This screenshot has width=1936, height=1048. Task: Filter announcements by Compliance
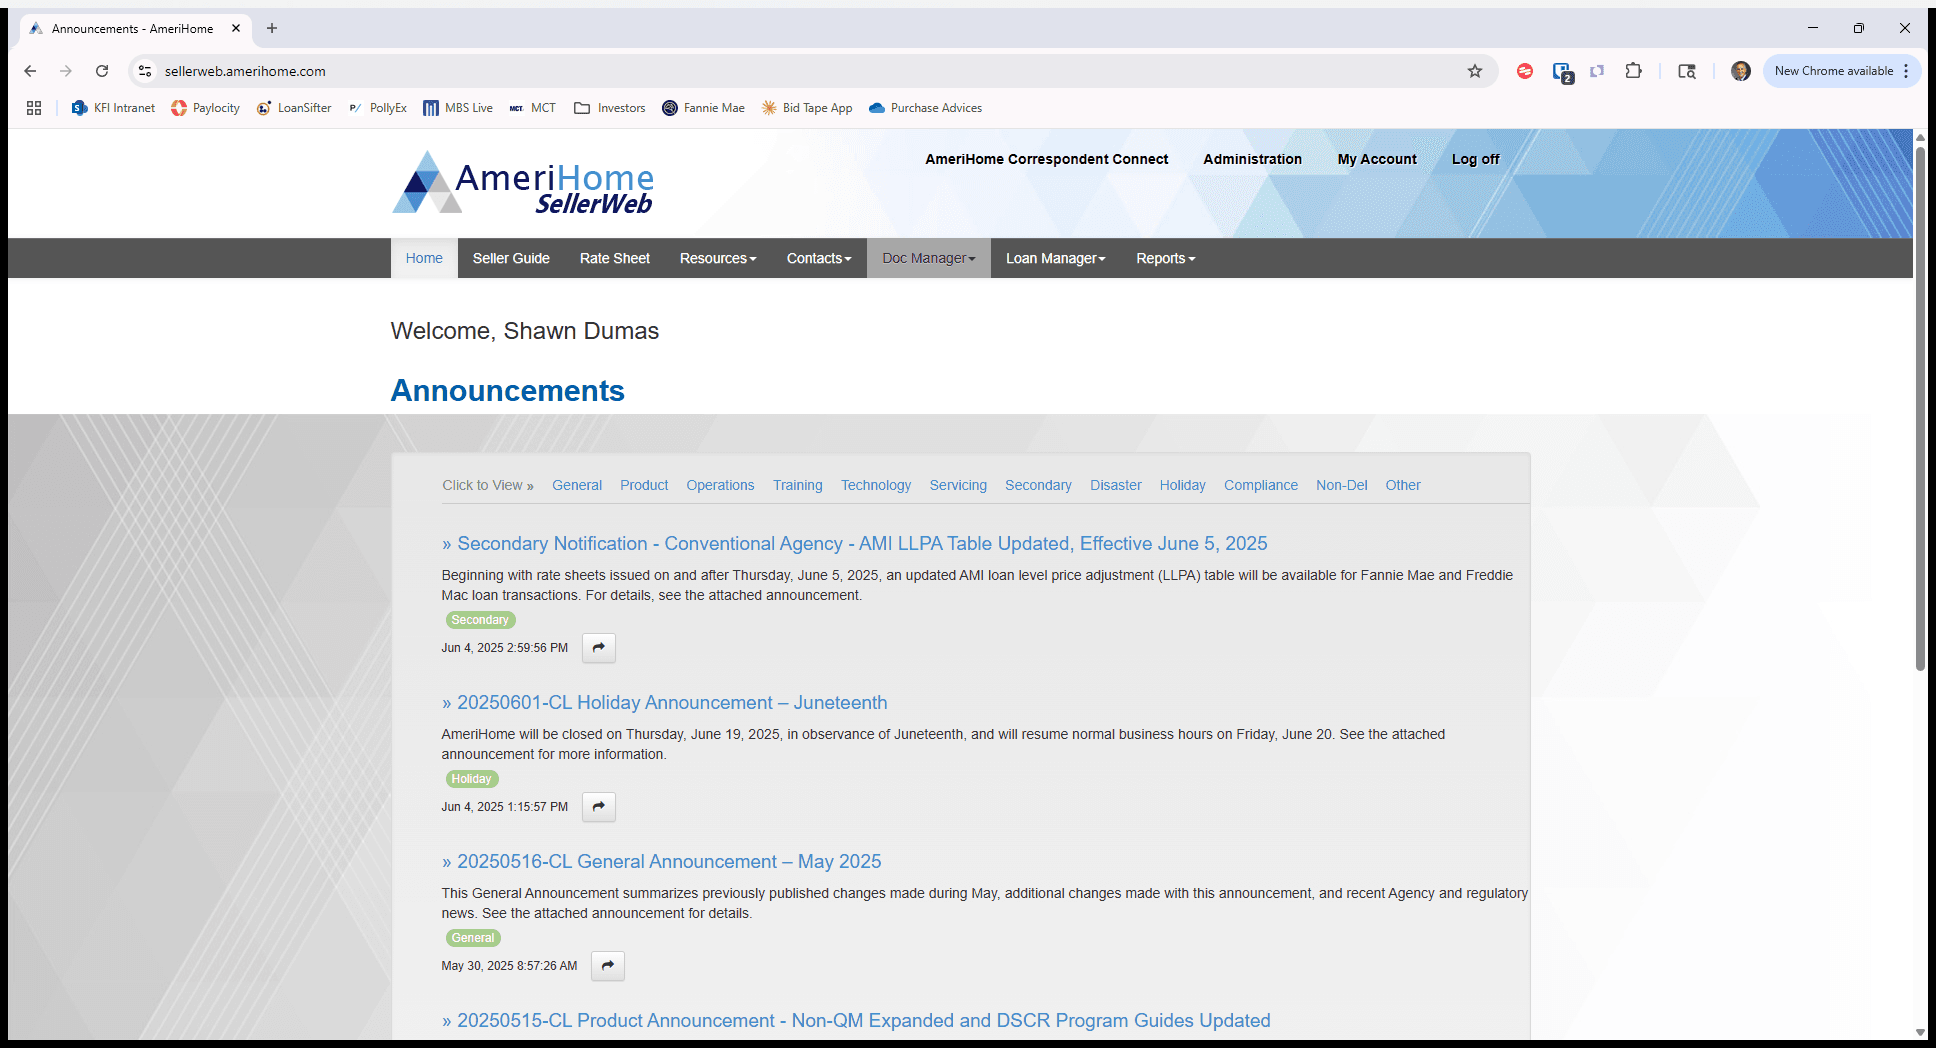pyautogui.click(x=1261, y=485)
